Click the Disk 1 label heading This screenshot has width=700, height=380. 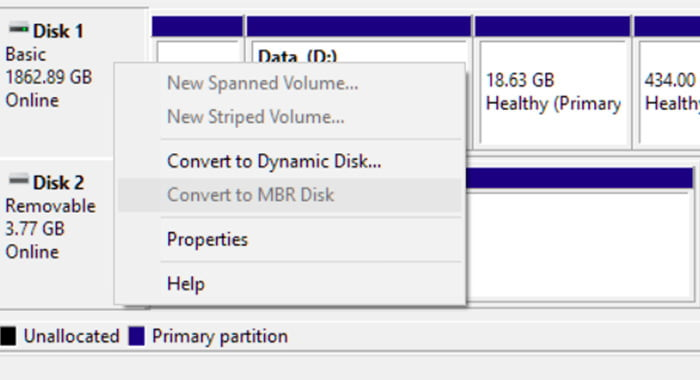point(58,31)
